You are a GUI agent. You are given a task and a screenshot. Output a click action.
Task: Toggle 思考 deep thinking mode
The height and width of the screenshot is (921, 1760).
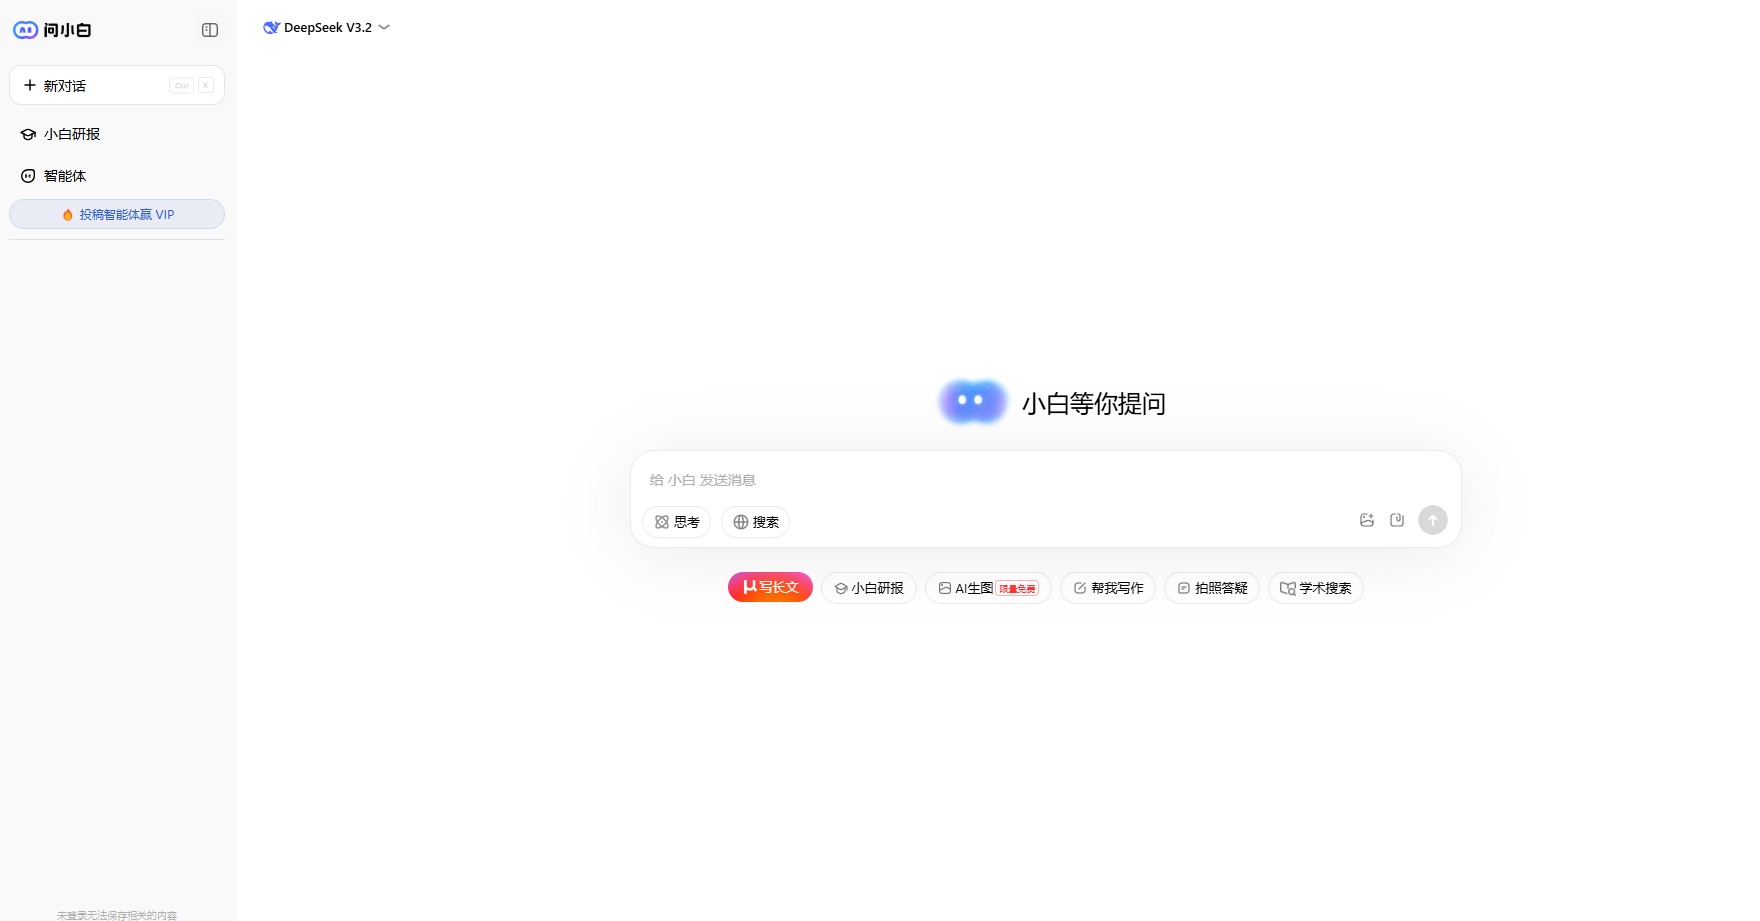point(676,521)
